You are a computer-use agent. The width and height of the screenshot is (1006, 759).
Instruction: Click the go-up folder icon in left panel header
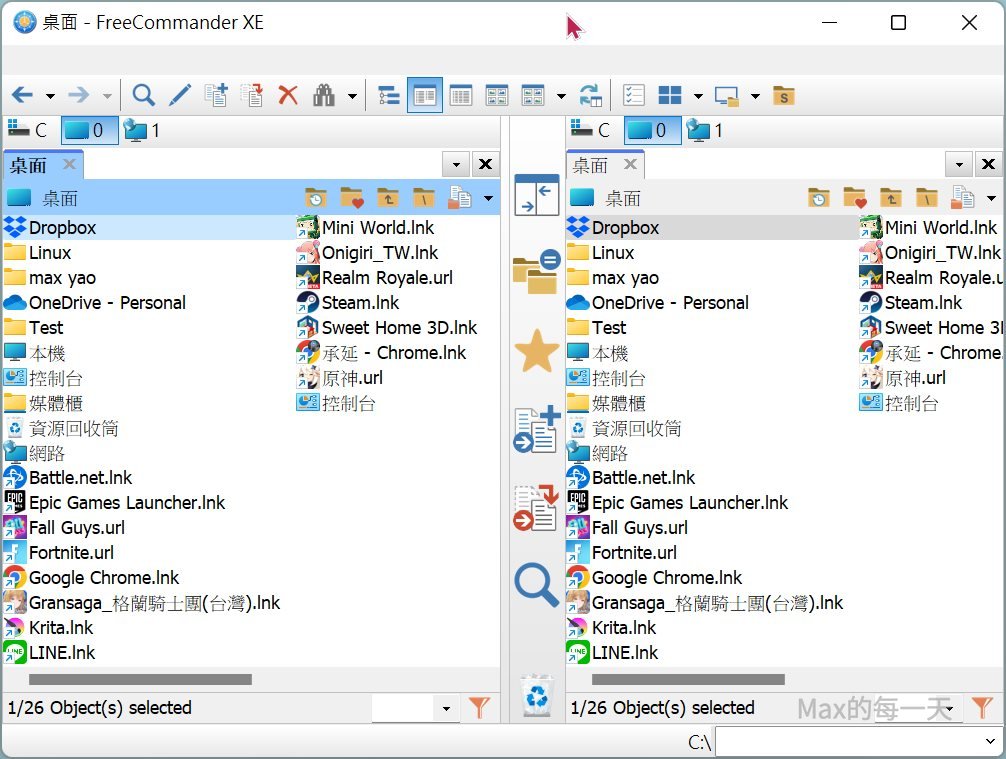[x=387, y=198]
